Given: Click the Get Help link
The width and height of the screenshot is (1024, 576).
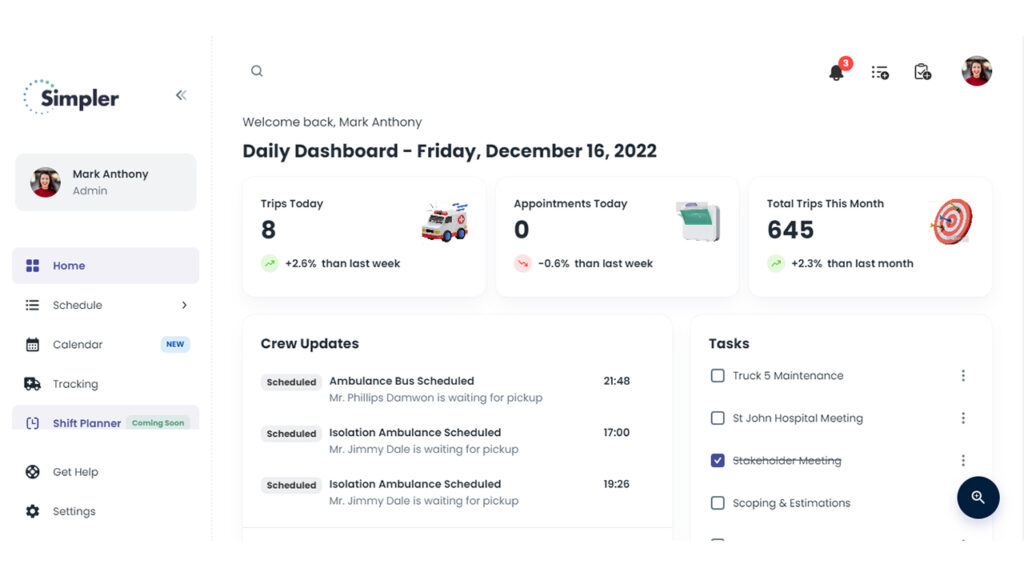Looking at the screenshot, I should (75, 472).
